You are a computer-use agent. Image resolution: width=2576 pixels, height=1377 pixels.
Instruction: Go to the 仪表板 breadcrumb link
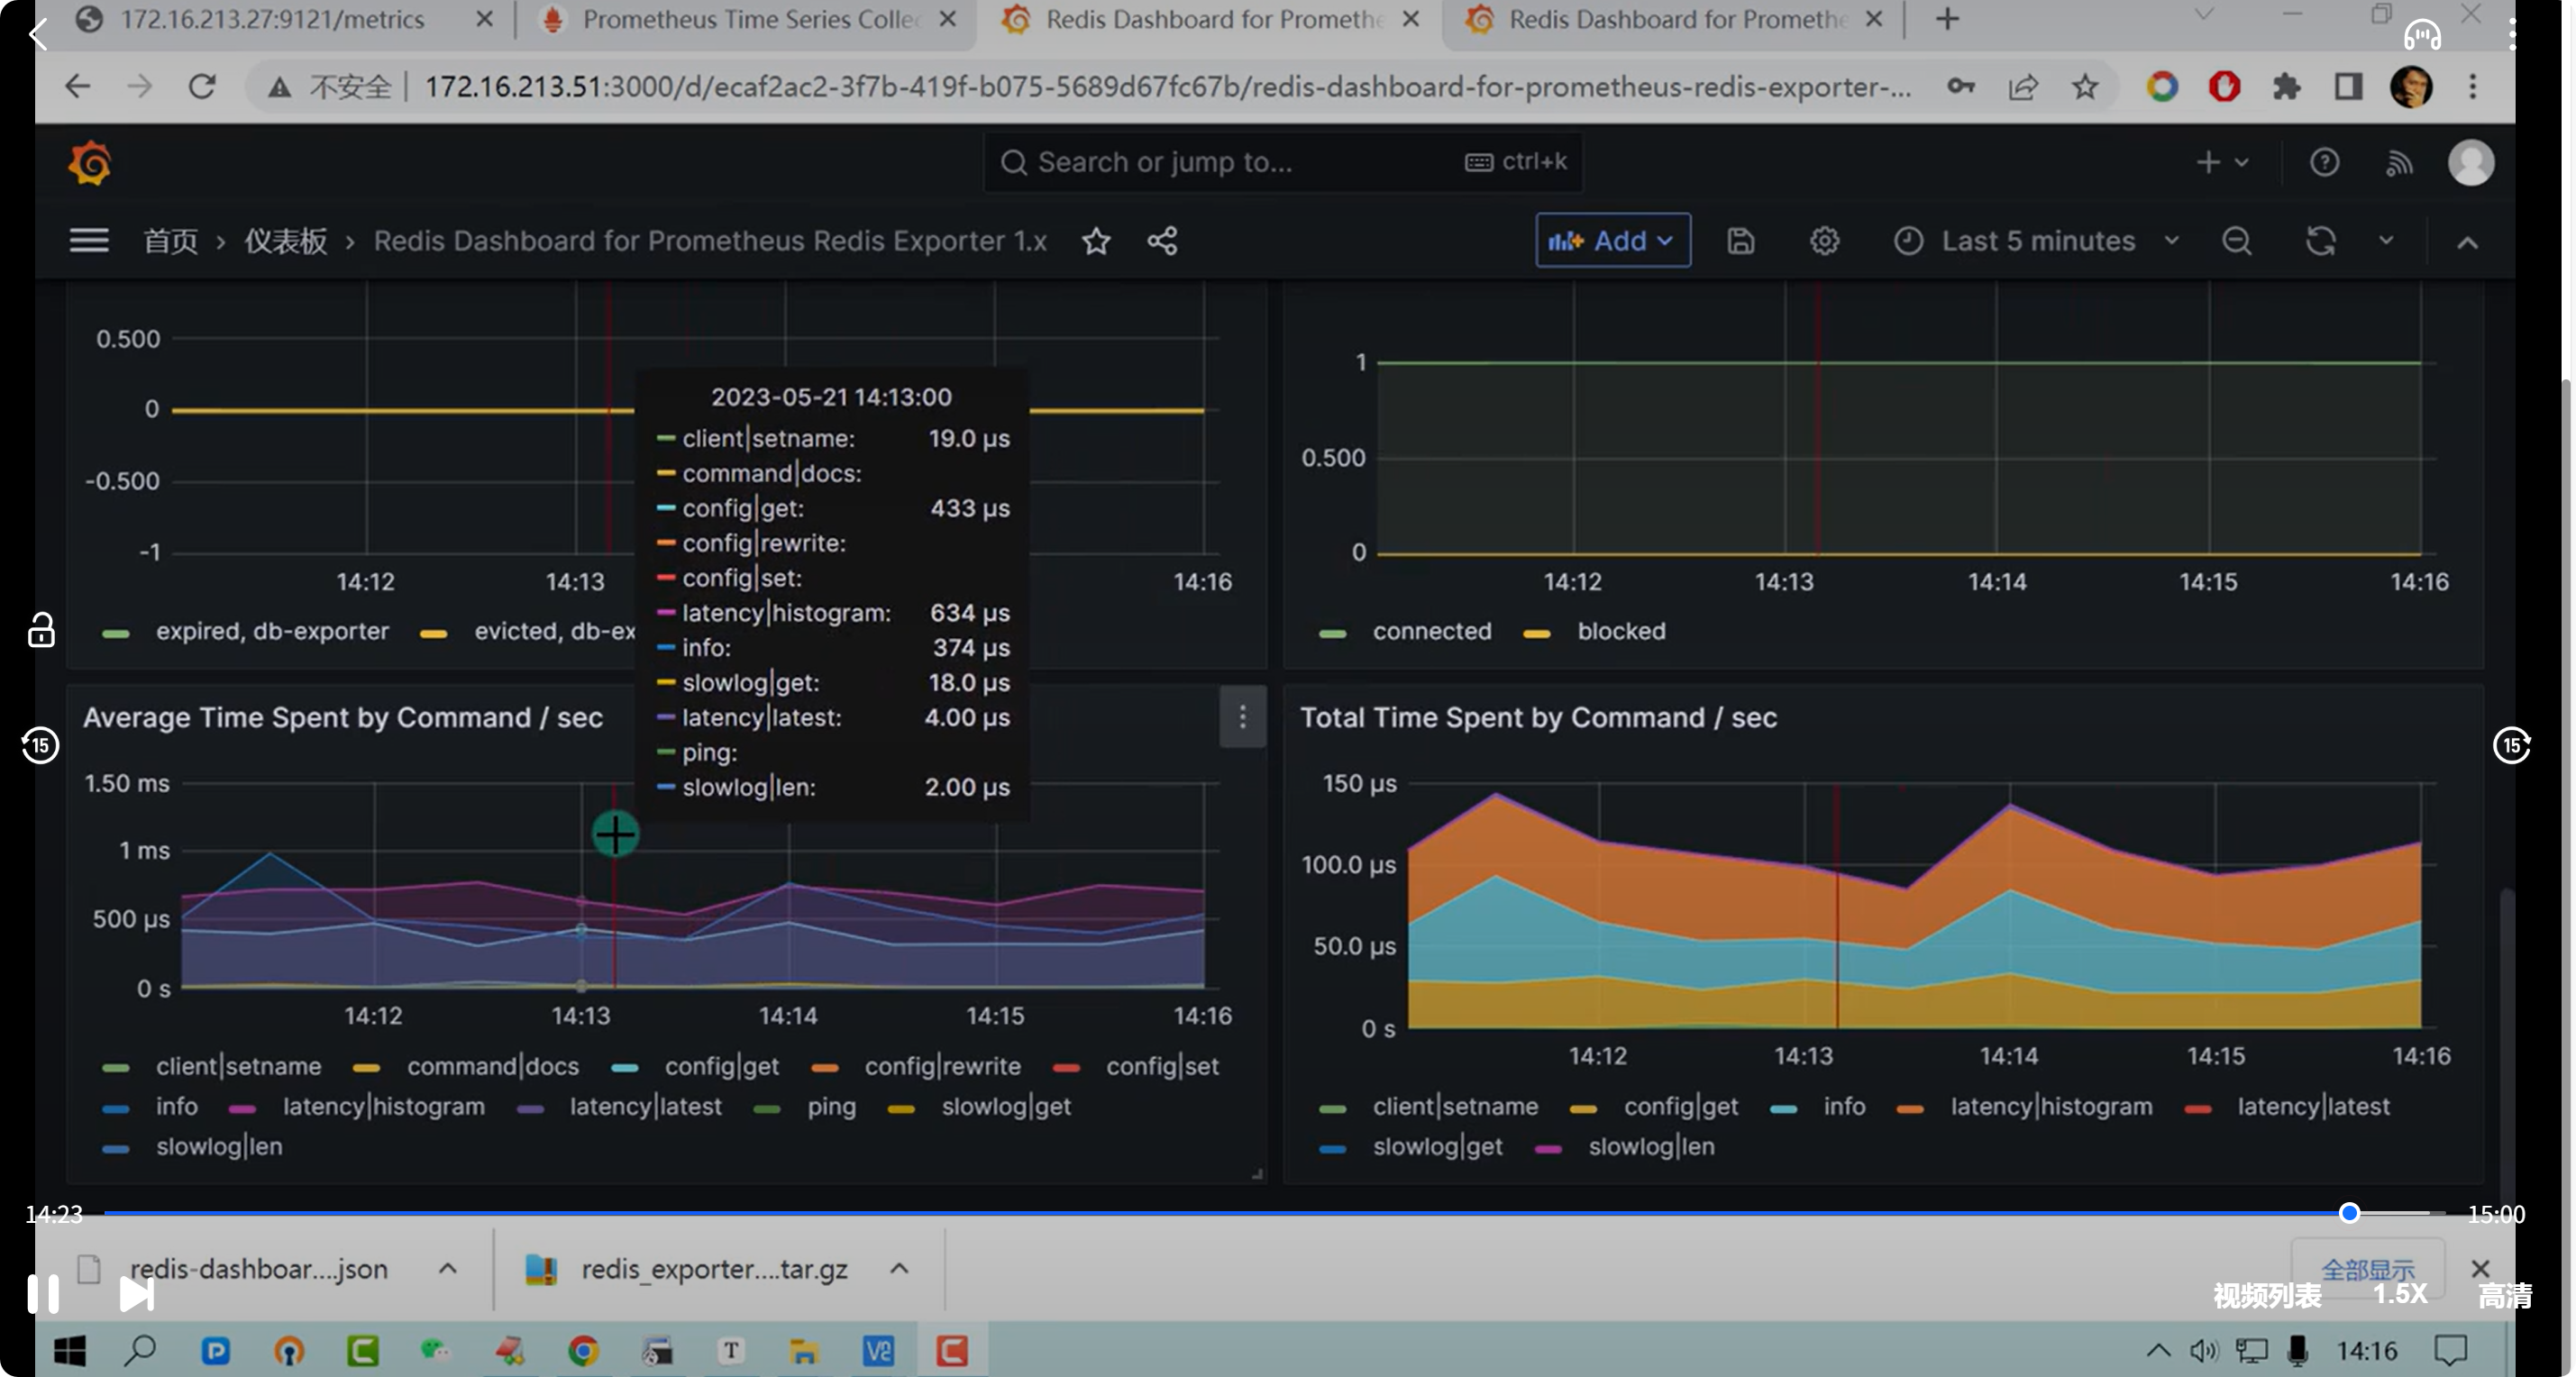(286, 241)
